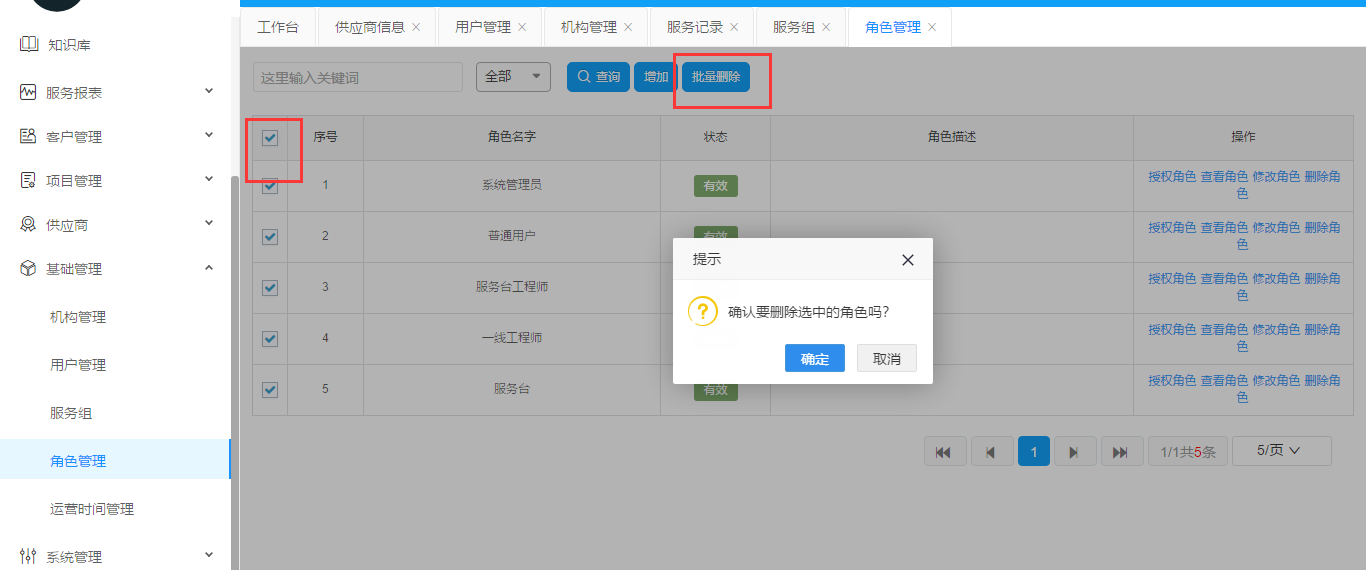The image size is (1366, 570).
Task: Close the 提示 dialog with X icon
Action: click(907, 260)
